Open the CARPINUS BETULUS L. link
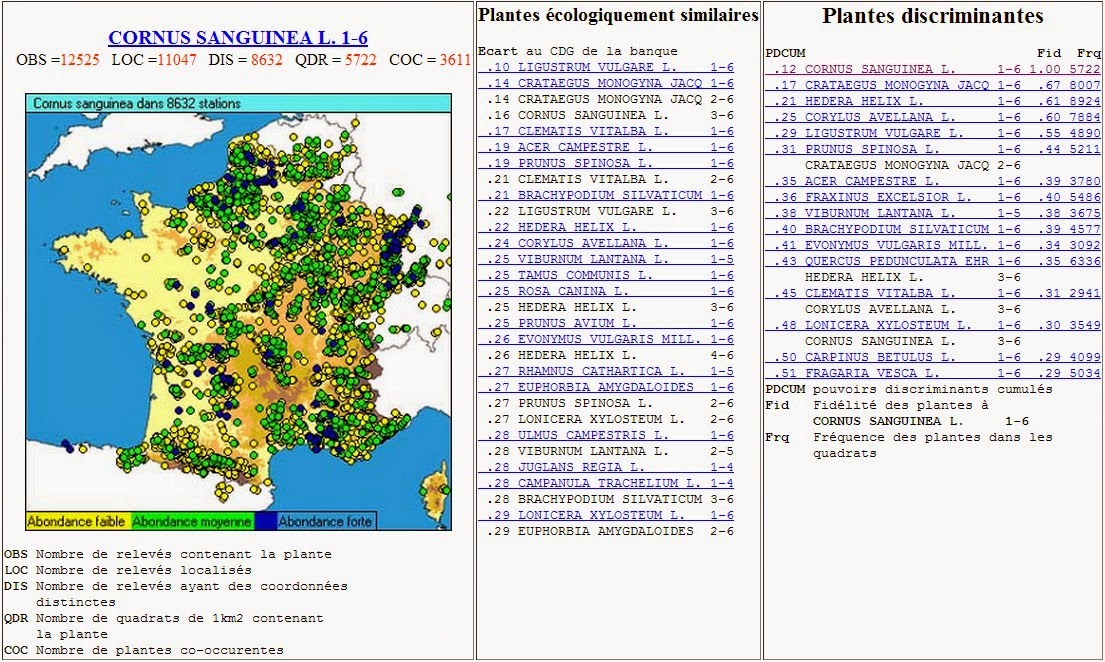The image size is (1105, 662). click(x=932, y=357)
